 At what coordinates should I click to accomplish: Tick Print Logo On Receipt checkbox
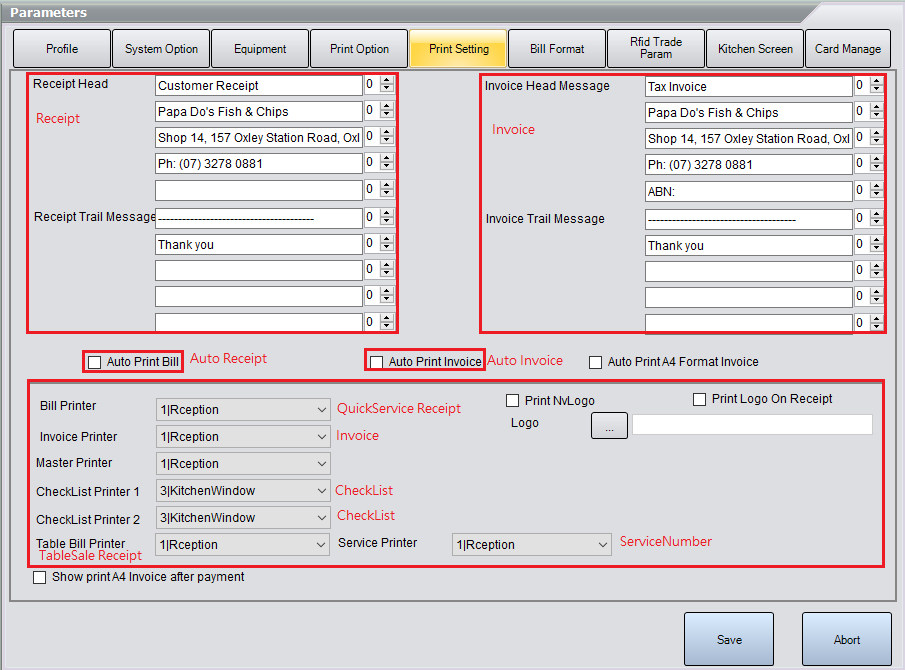coord(699,399)
